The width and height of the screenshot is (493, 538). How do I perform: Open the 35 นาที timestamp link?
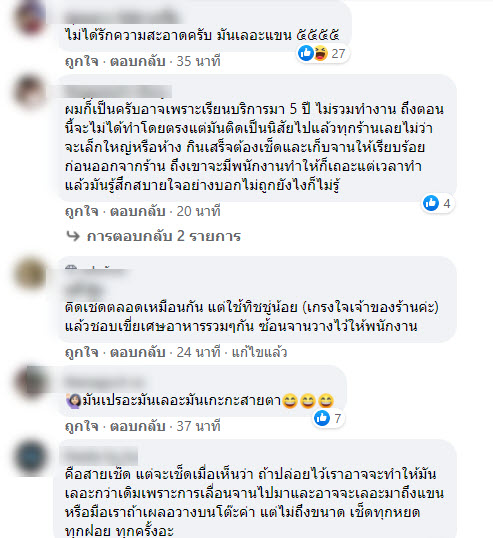198,61
